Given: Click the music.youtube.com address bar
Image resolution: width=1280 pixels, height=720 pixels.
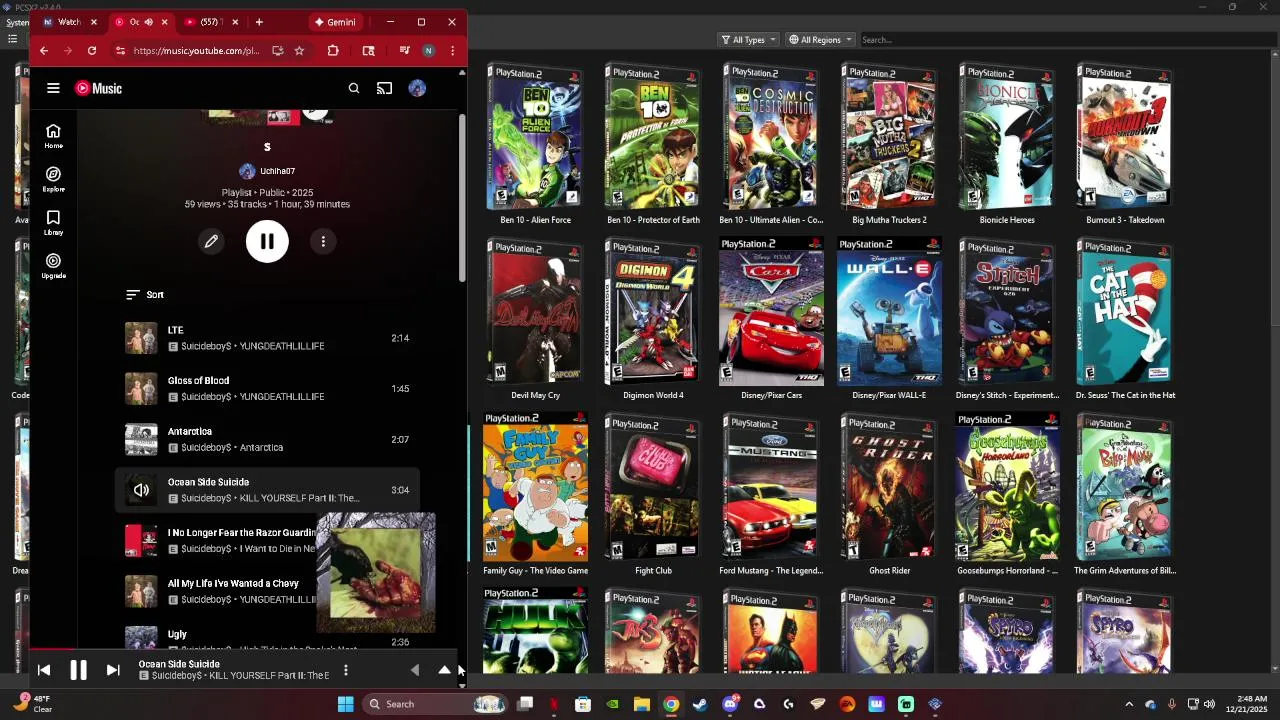Looking at the screenshot, I should (196, 51).
